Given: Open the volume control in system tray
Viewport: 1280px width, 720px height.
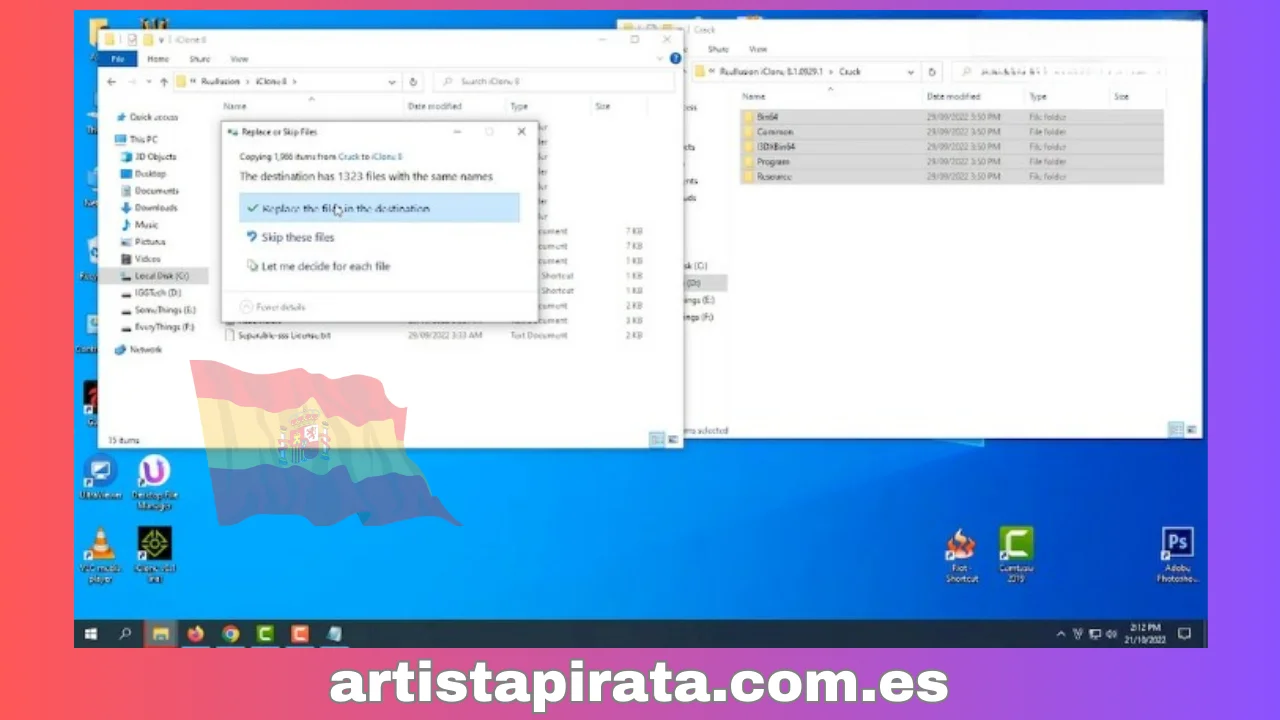Looking at the screenshot, I should tap(1112, 634).
